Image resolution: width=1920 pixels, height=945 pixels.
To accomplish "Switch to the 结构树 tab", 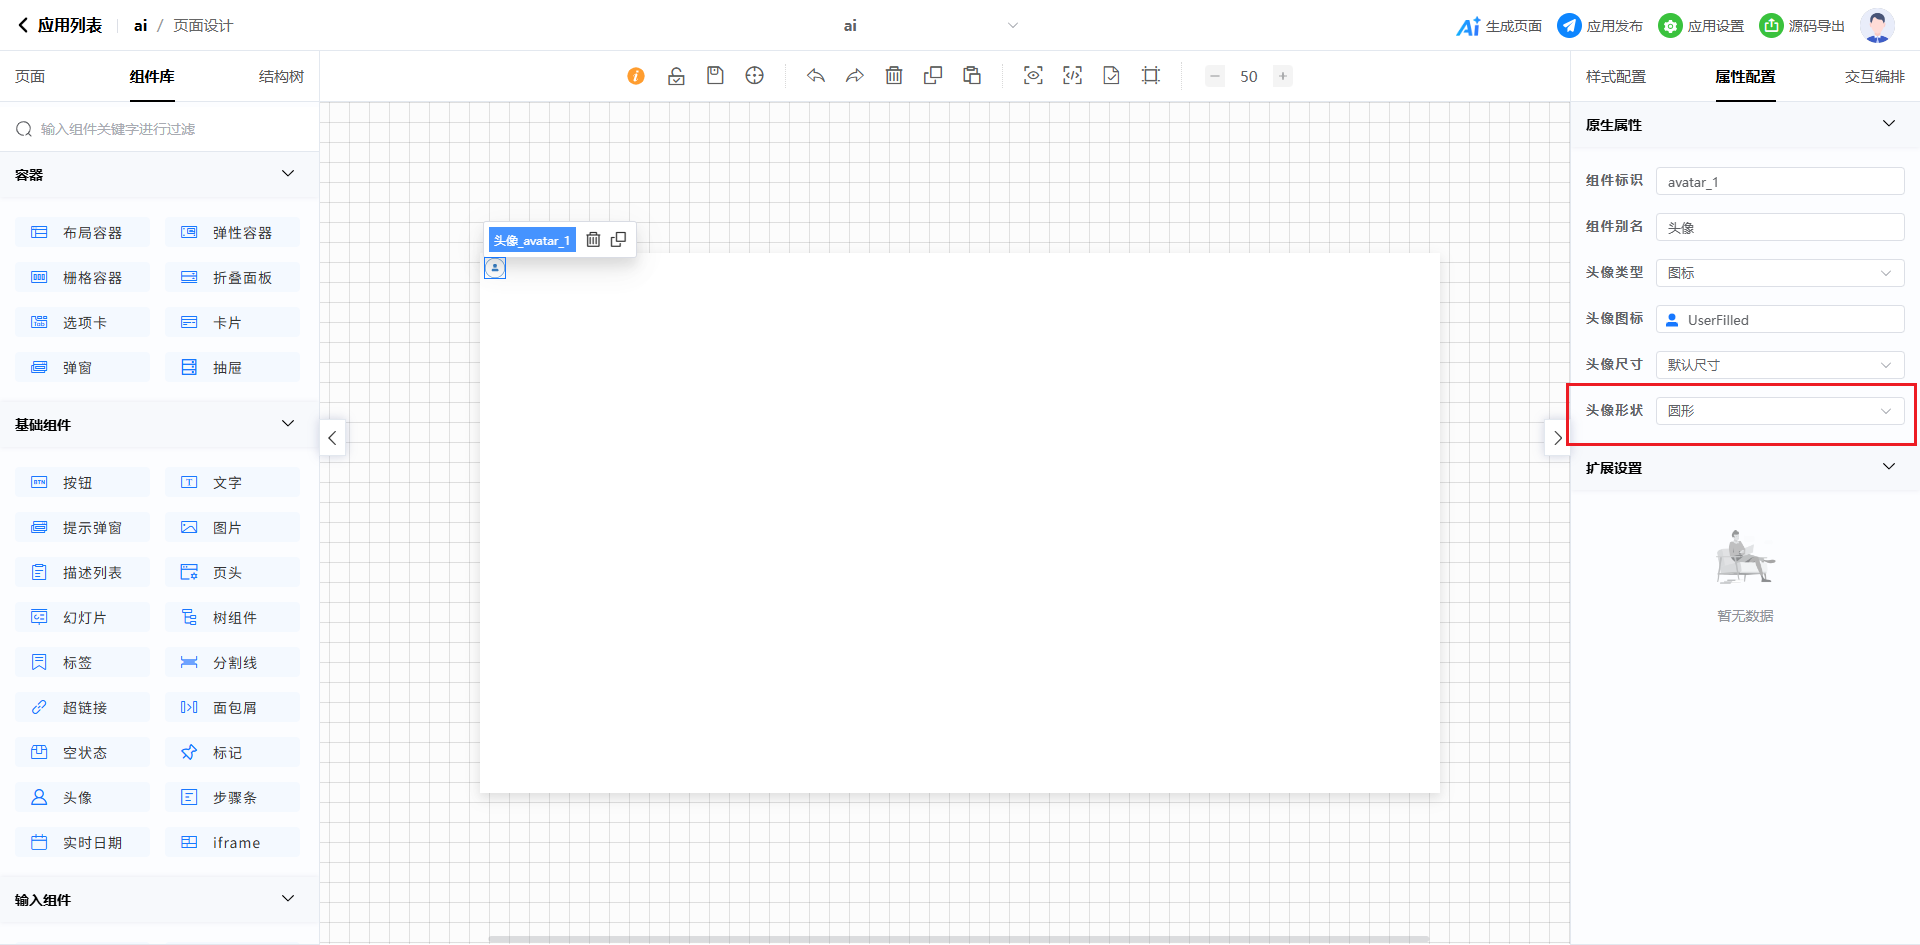I will pyautogui.click(x=281, y=77).
